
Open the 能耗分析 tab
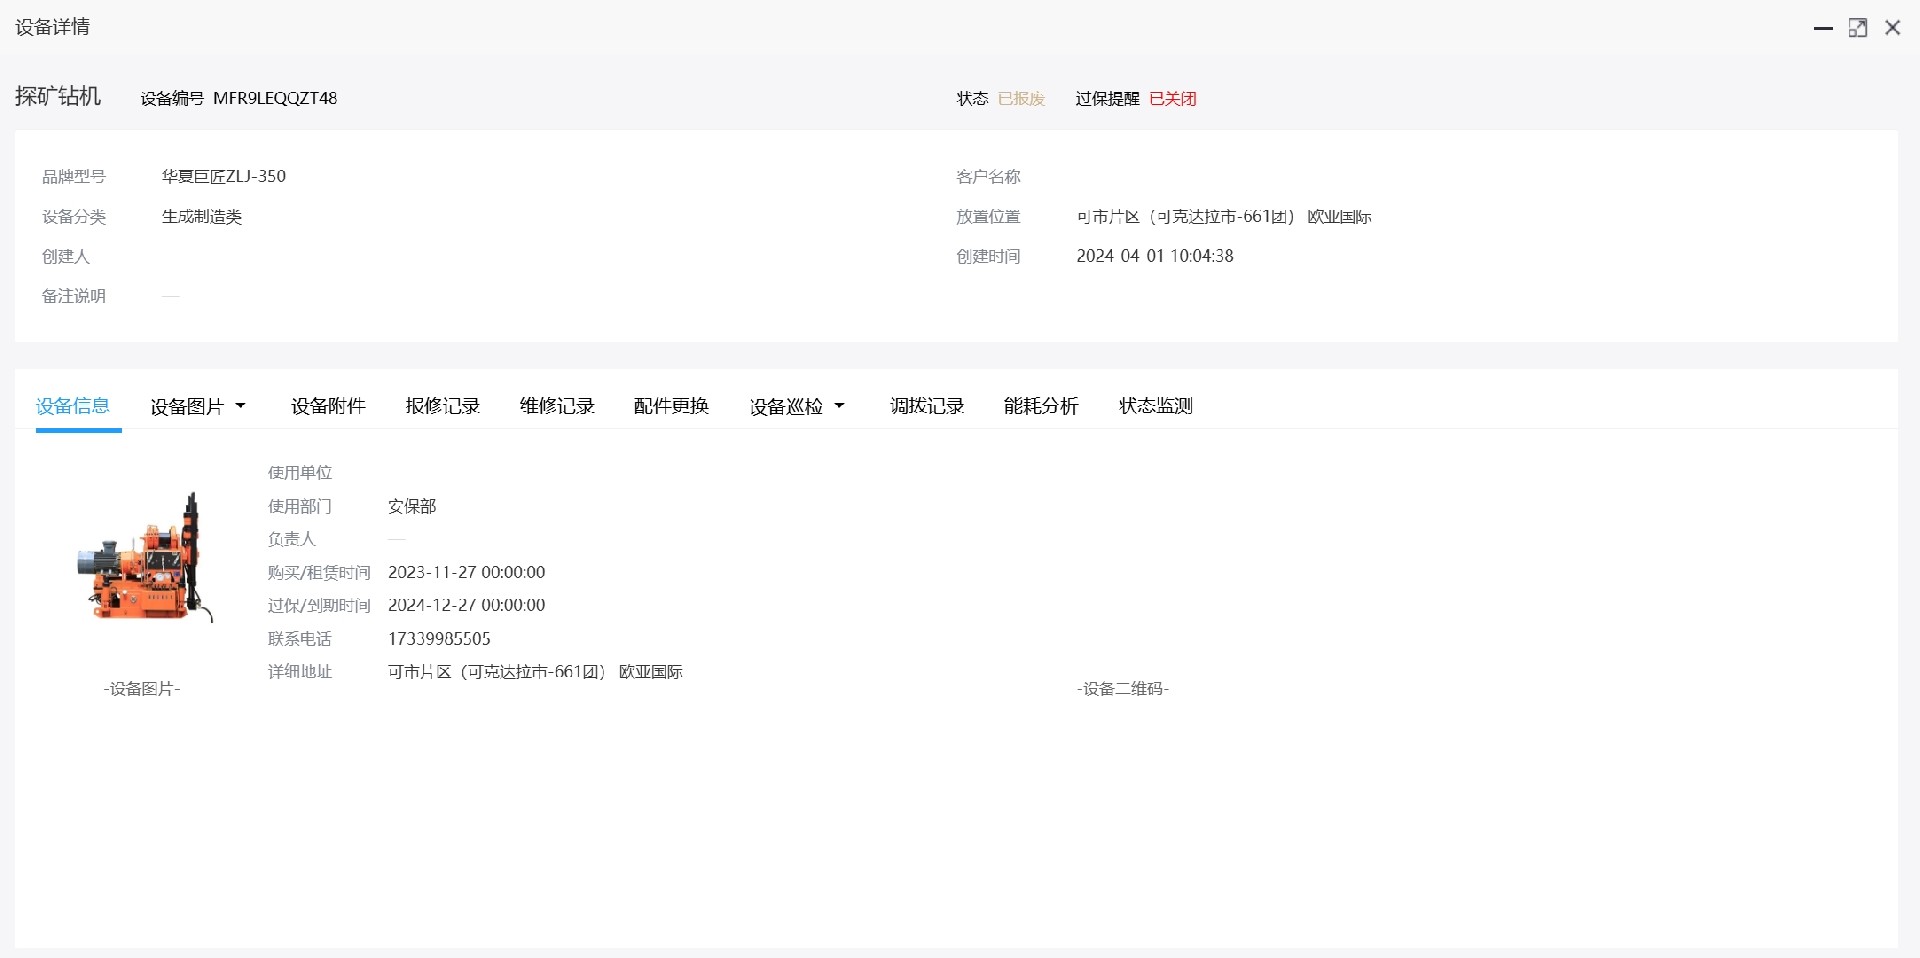point(1040,406)
